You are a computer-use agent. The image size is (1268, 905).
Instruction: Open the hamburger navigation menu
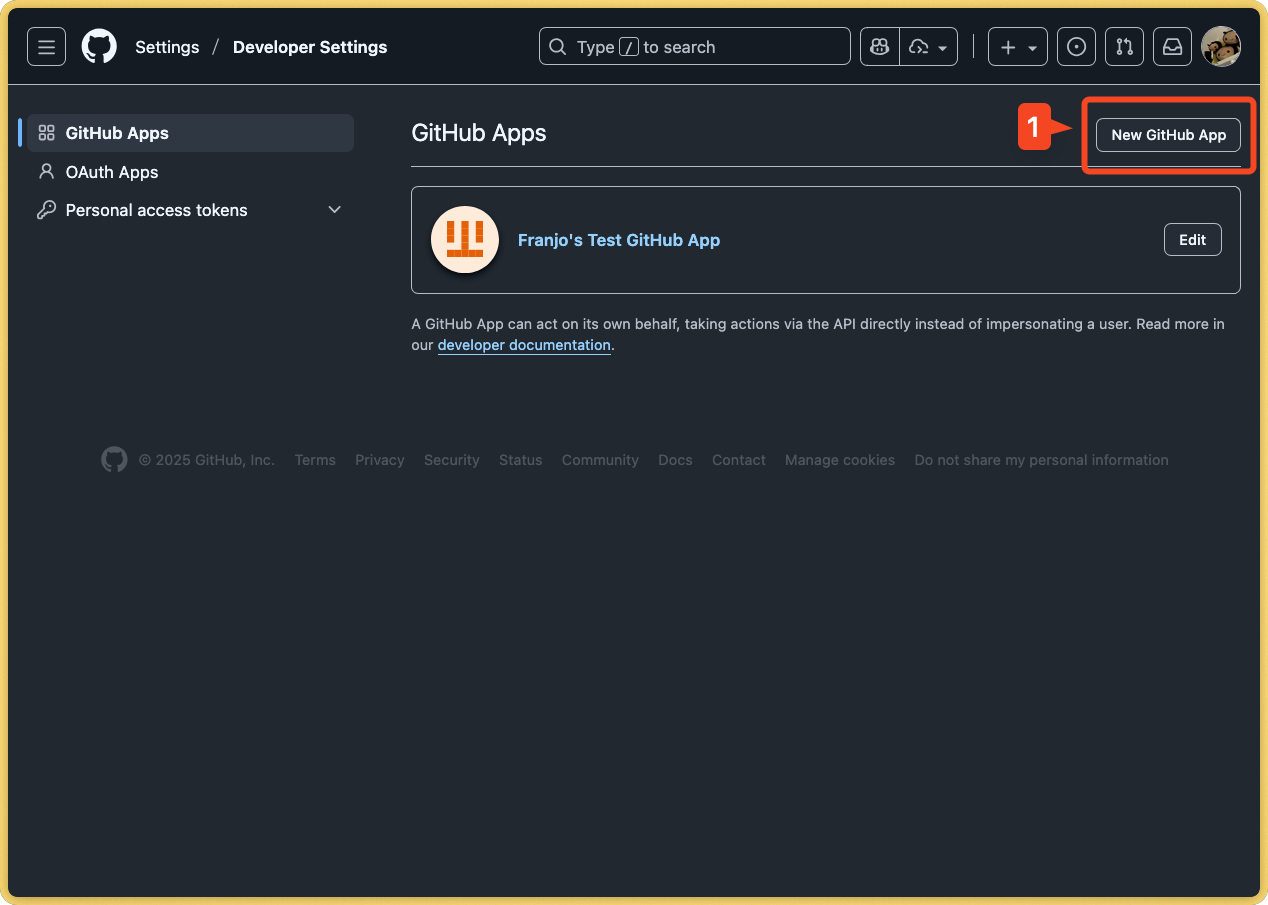pos(46,46)
